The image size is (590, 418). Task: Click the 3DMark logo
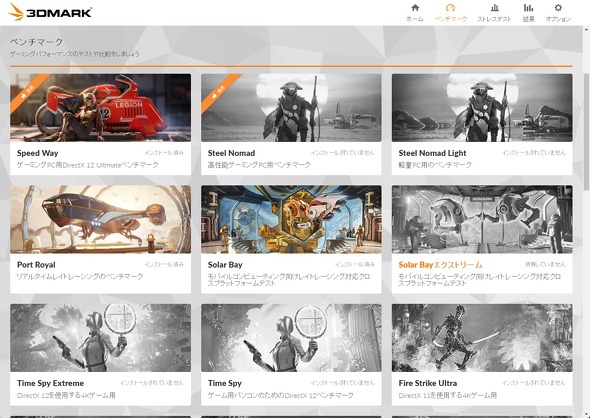click(50, 12)
